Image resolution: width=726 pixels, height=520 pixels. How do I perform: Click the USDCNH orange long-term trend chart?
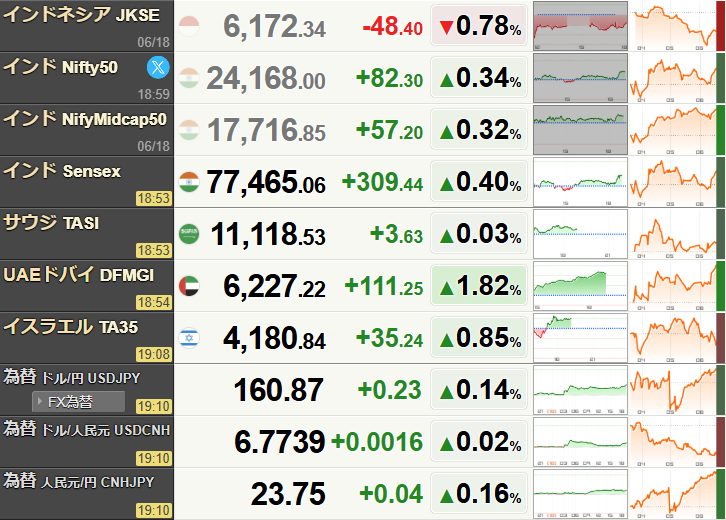pos(673,442)
